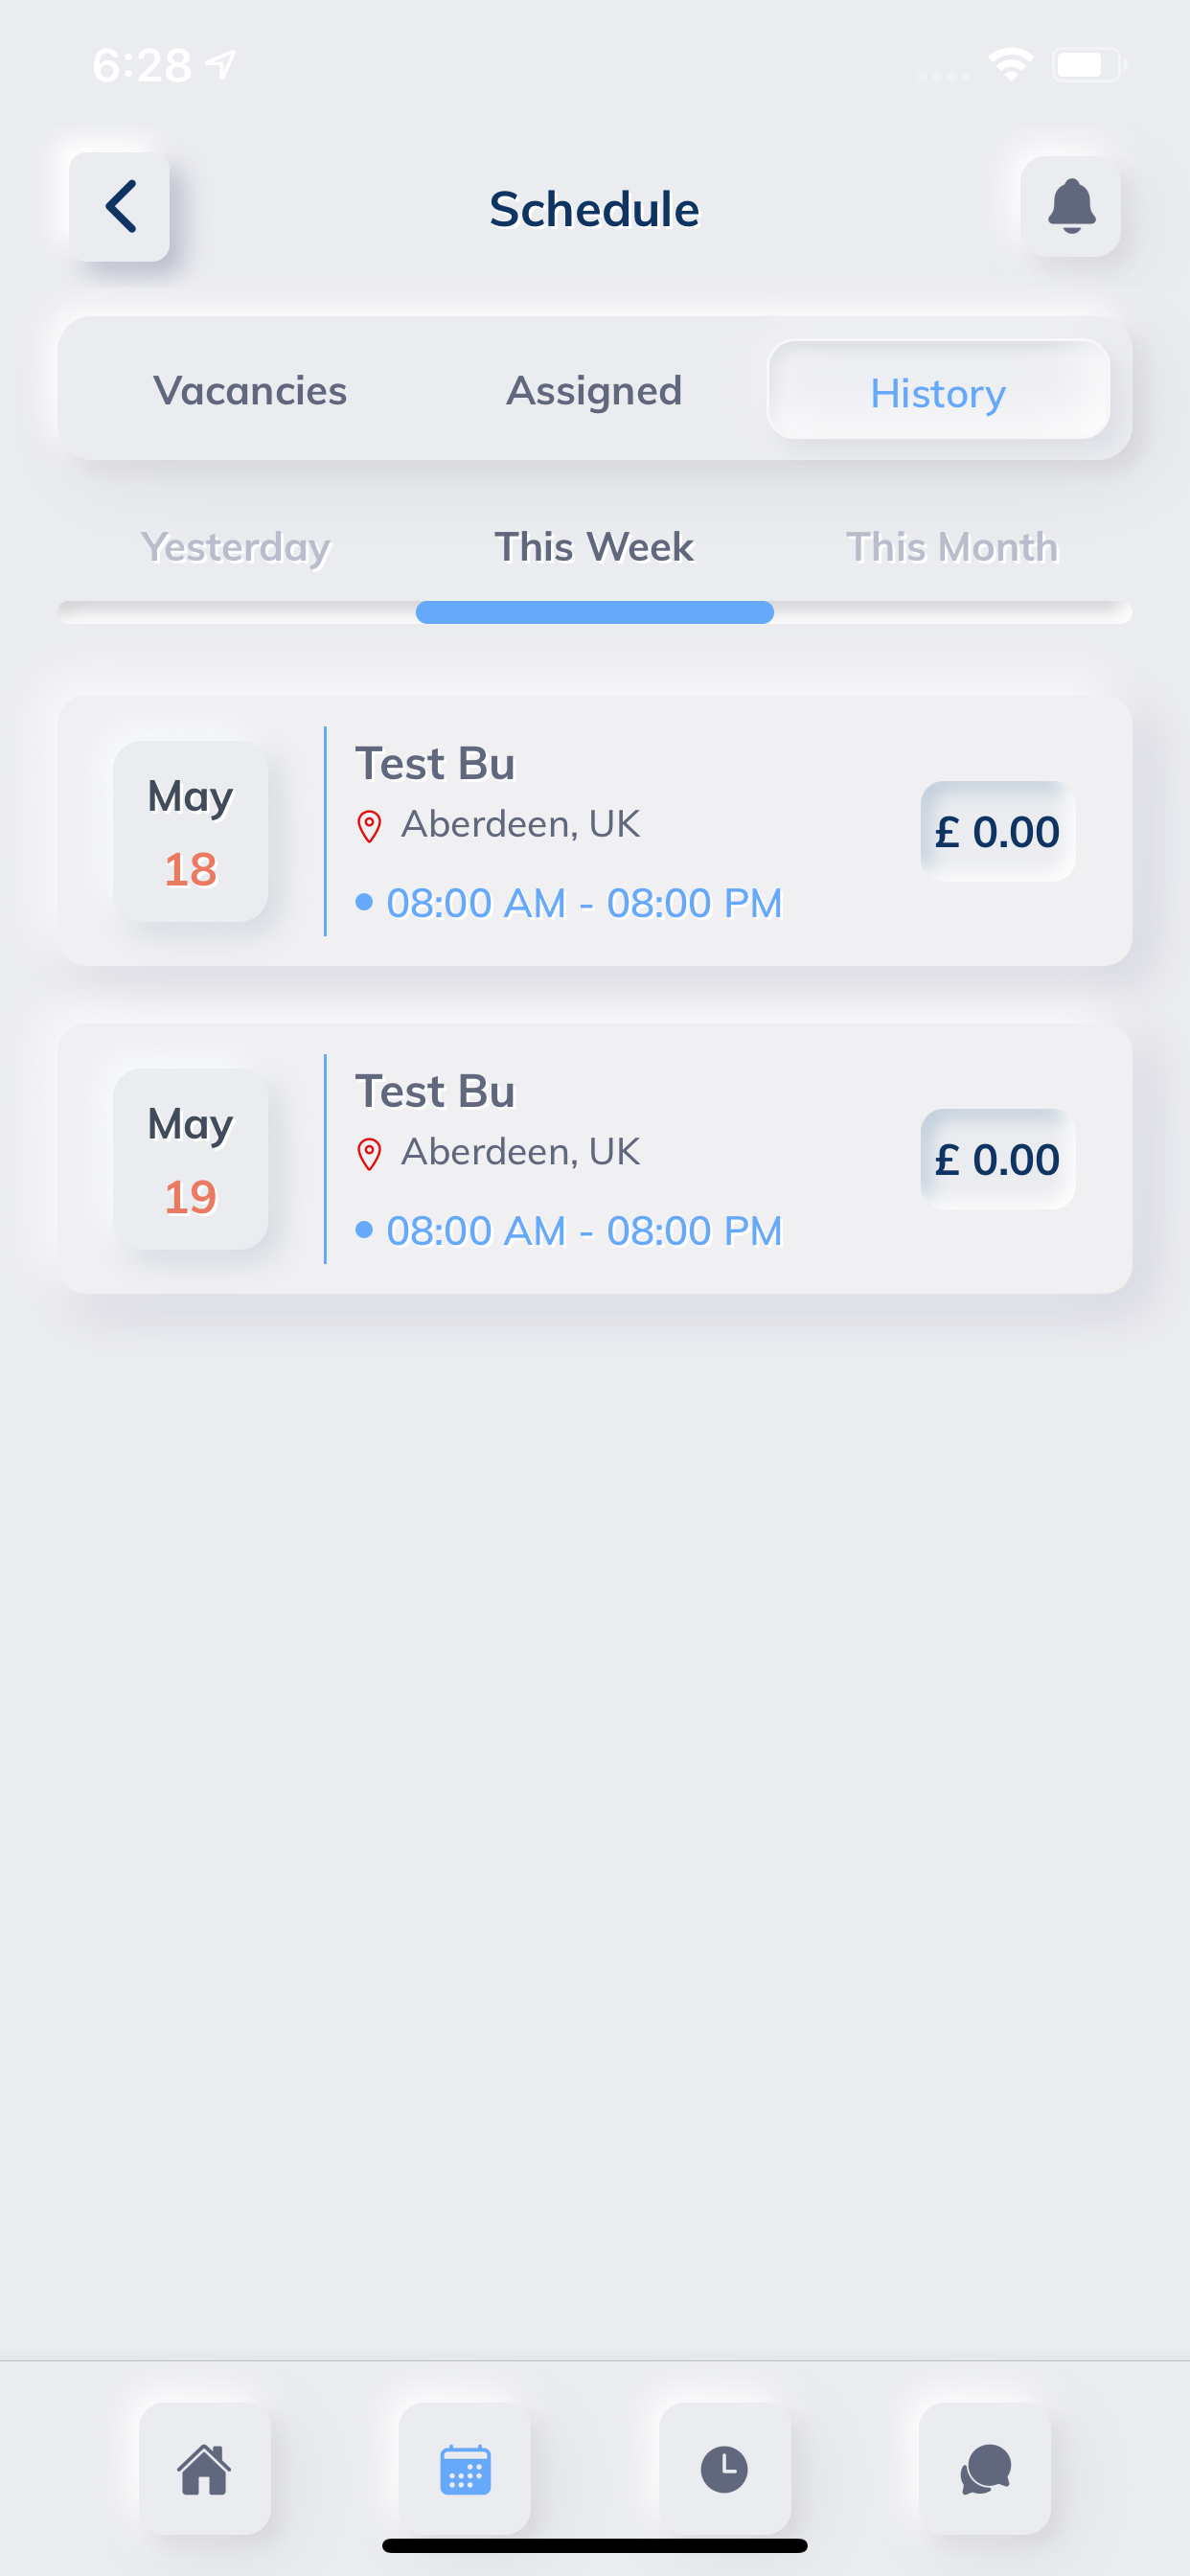
Task: Open the May 19 date tile
Action: [190, 1159]
